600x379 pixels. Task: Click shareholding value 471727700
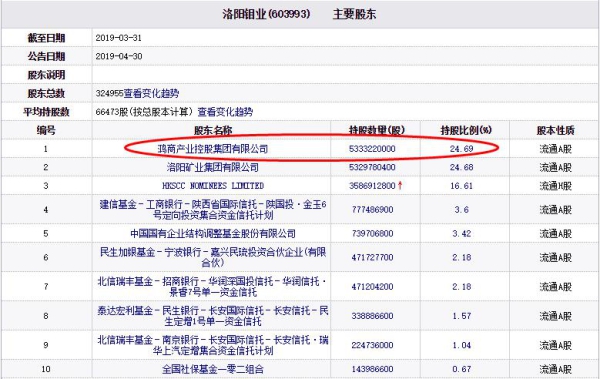tap(372, 257)
